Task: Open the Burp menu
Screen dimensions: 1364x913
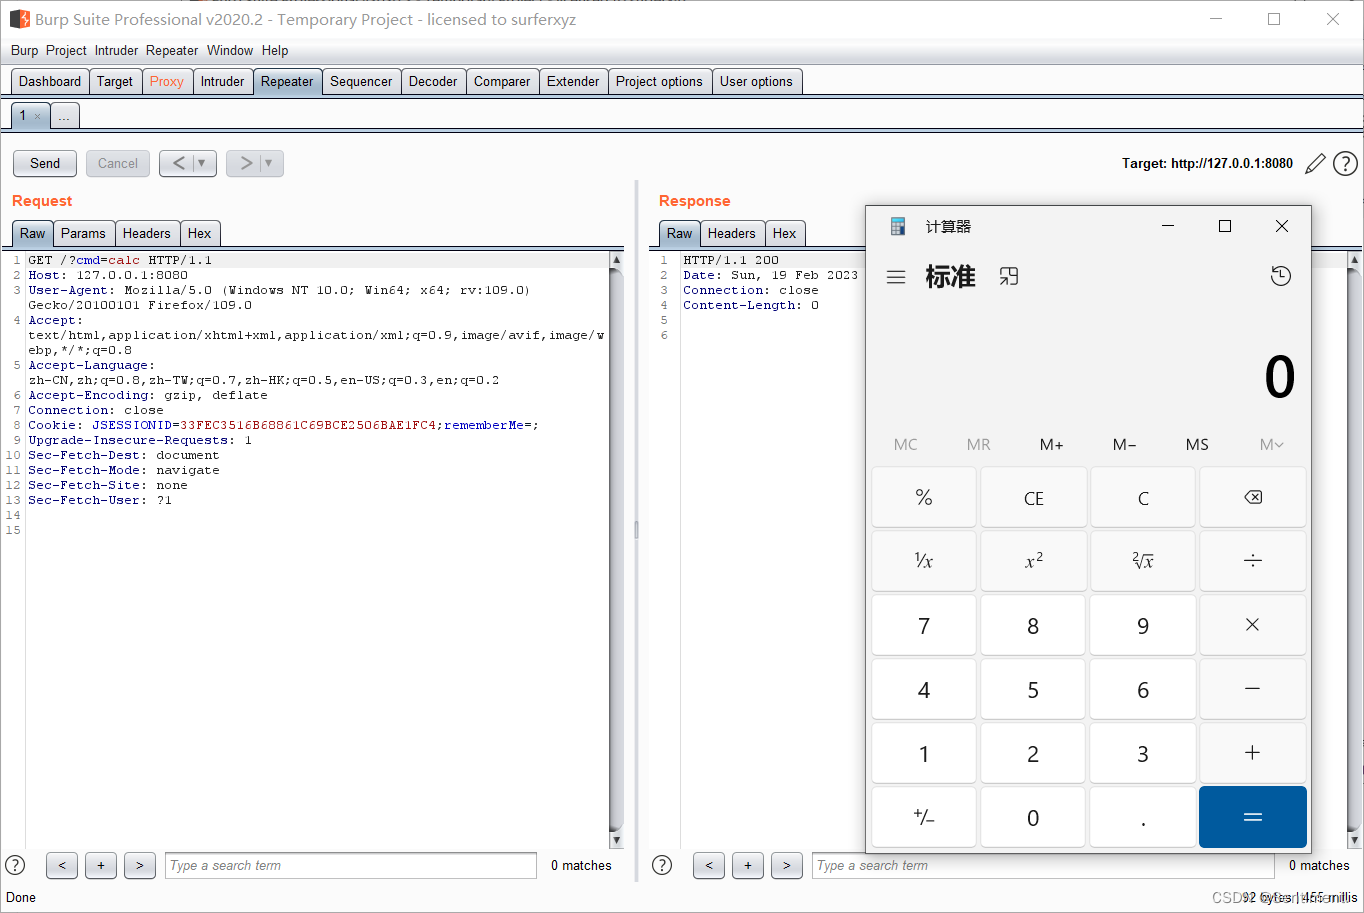Action: click(25, 50)
